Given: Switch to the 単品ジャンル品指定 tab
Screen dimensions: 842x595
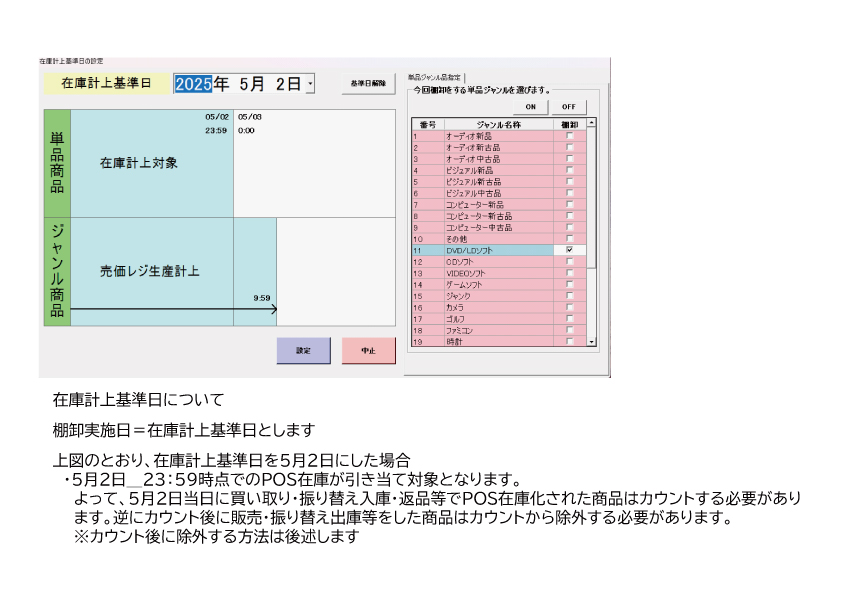Looking at the screenshot, I should coord(436,76).
